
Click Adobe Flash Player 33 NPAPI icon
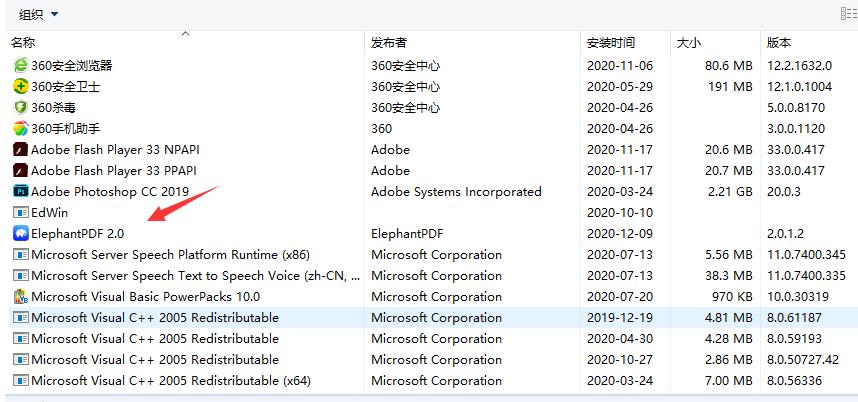coord(20,149)
